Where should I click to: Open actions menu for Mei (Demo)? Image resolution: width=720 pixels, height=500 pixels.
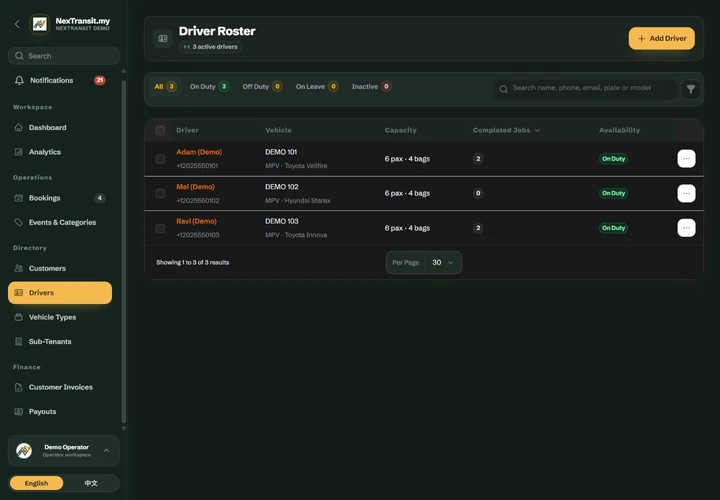pos(686,193)
